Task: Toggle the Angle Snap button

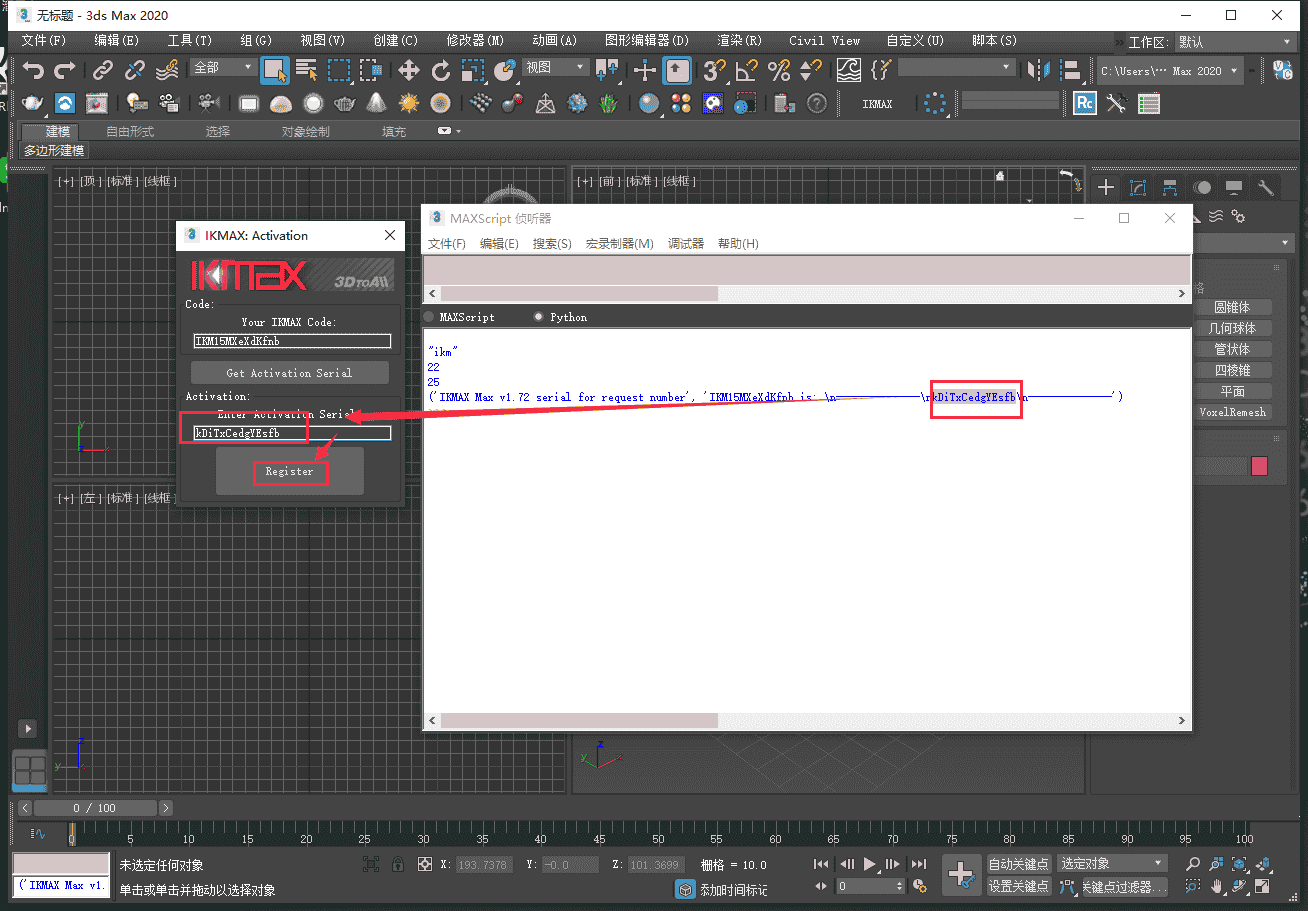Action: (x=746, y=70)
